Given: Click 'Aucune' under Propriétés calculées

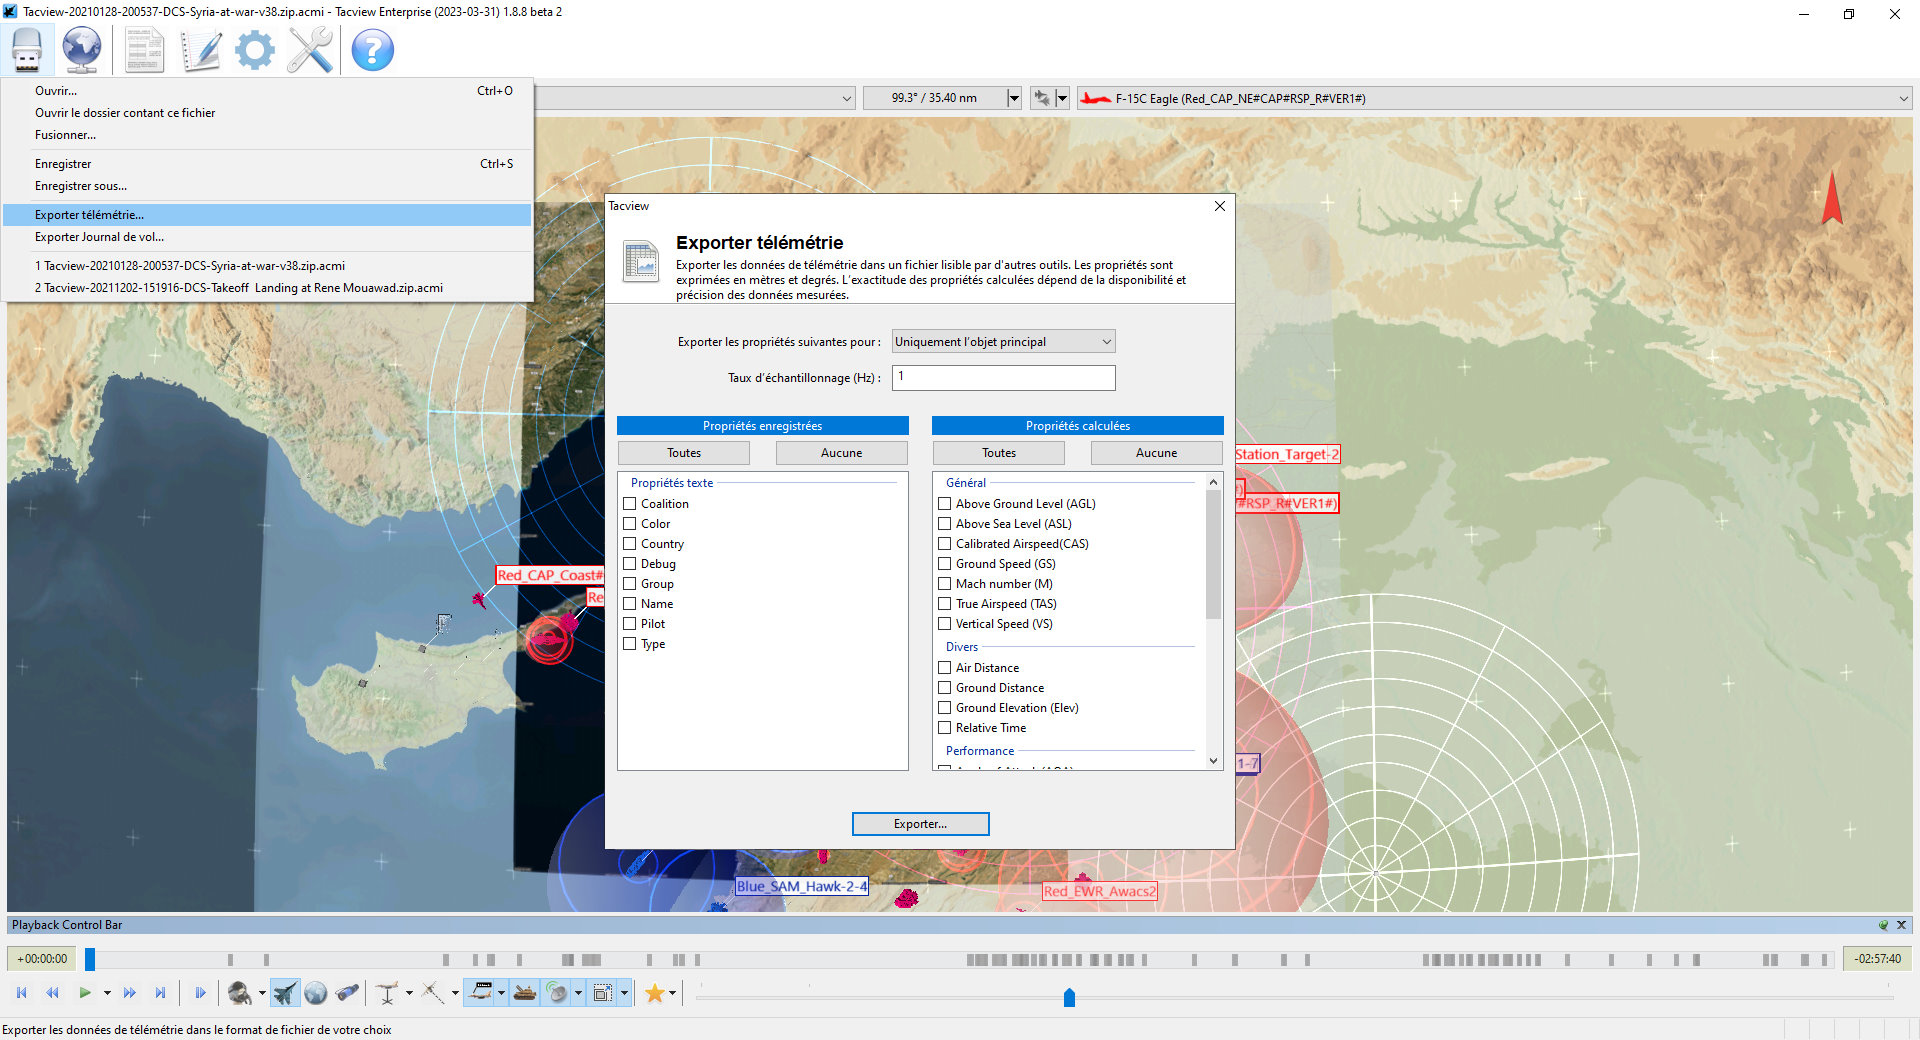Looking at the screenshot, I should (1156, 453).
